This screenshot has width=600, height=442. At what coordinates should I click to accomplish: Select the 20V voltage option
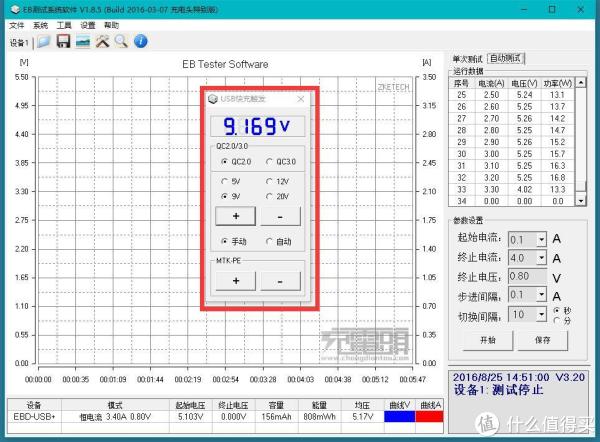point(269,196)
